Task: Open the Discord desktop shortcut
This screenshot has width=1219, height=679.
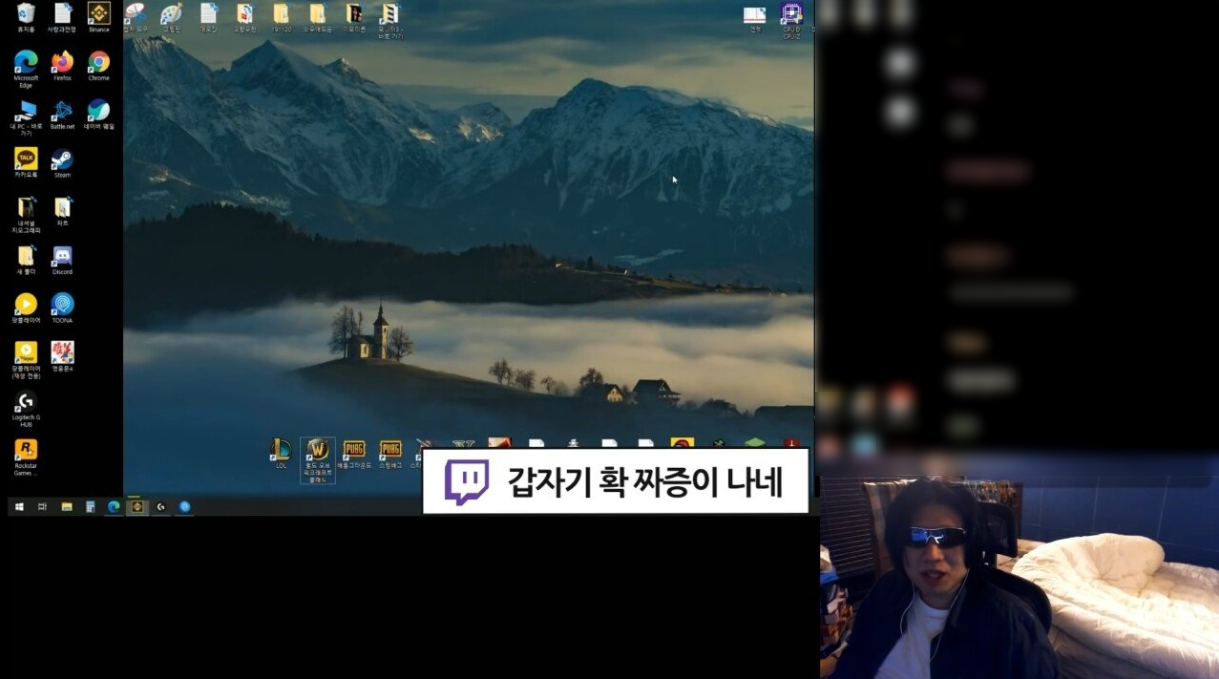Action: coord(62,257)
